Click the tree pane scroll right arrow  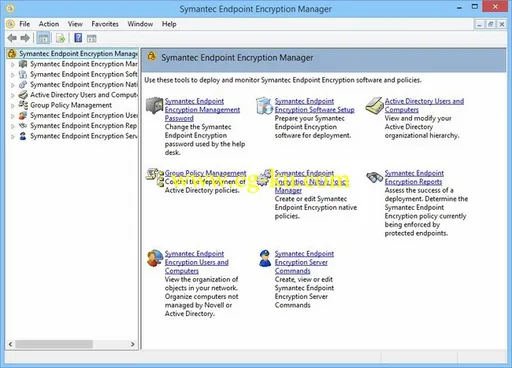point(133,344)
